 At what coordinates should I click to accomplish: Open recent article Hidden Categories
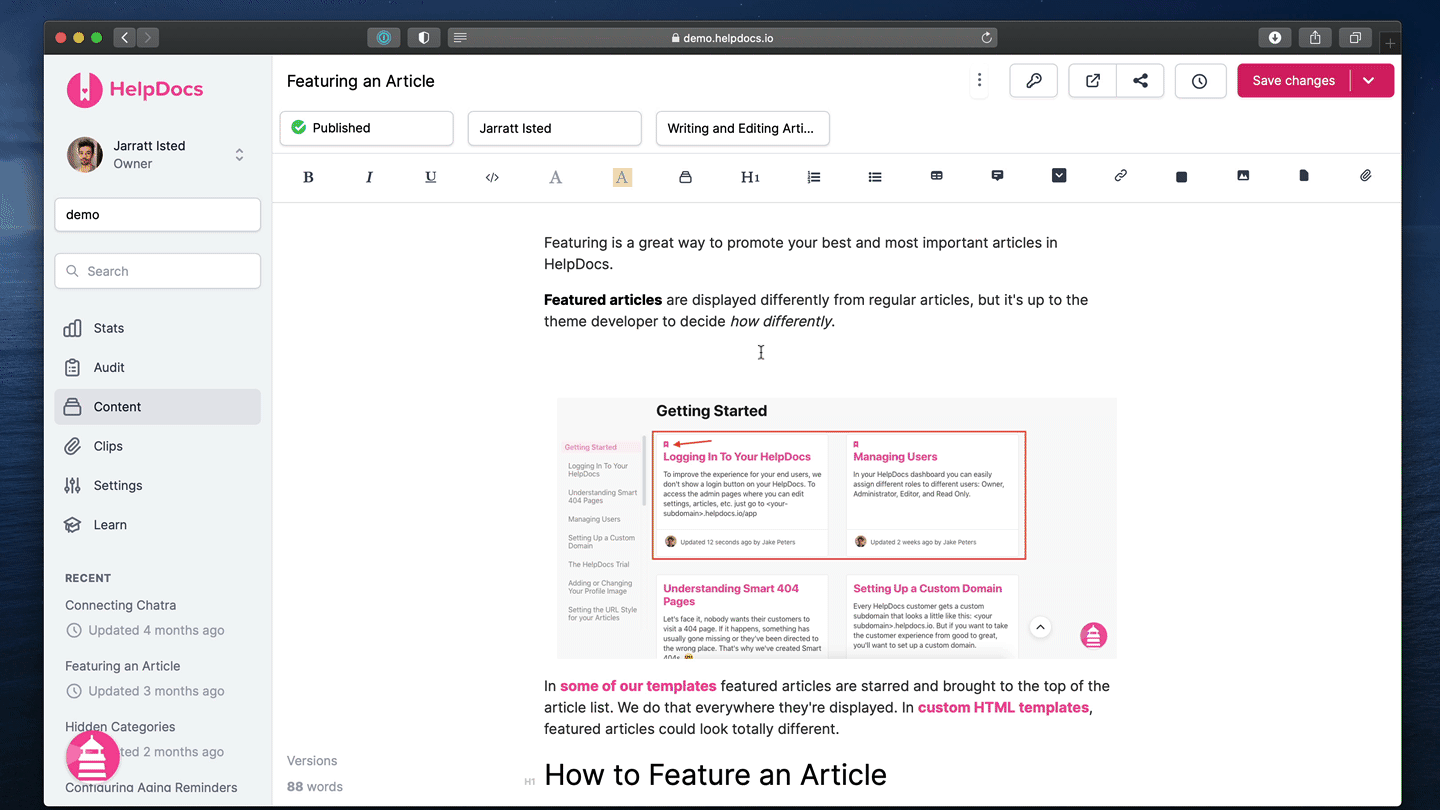120,727
